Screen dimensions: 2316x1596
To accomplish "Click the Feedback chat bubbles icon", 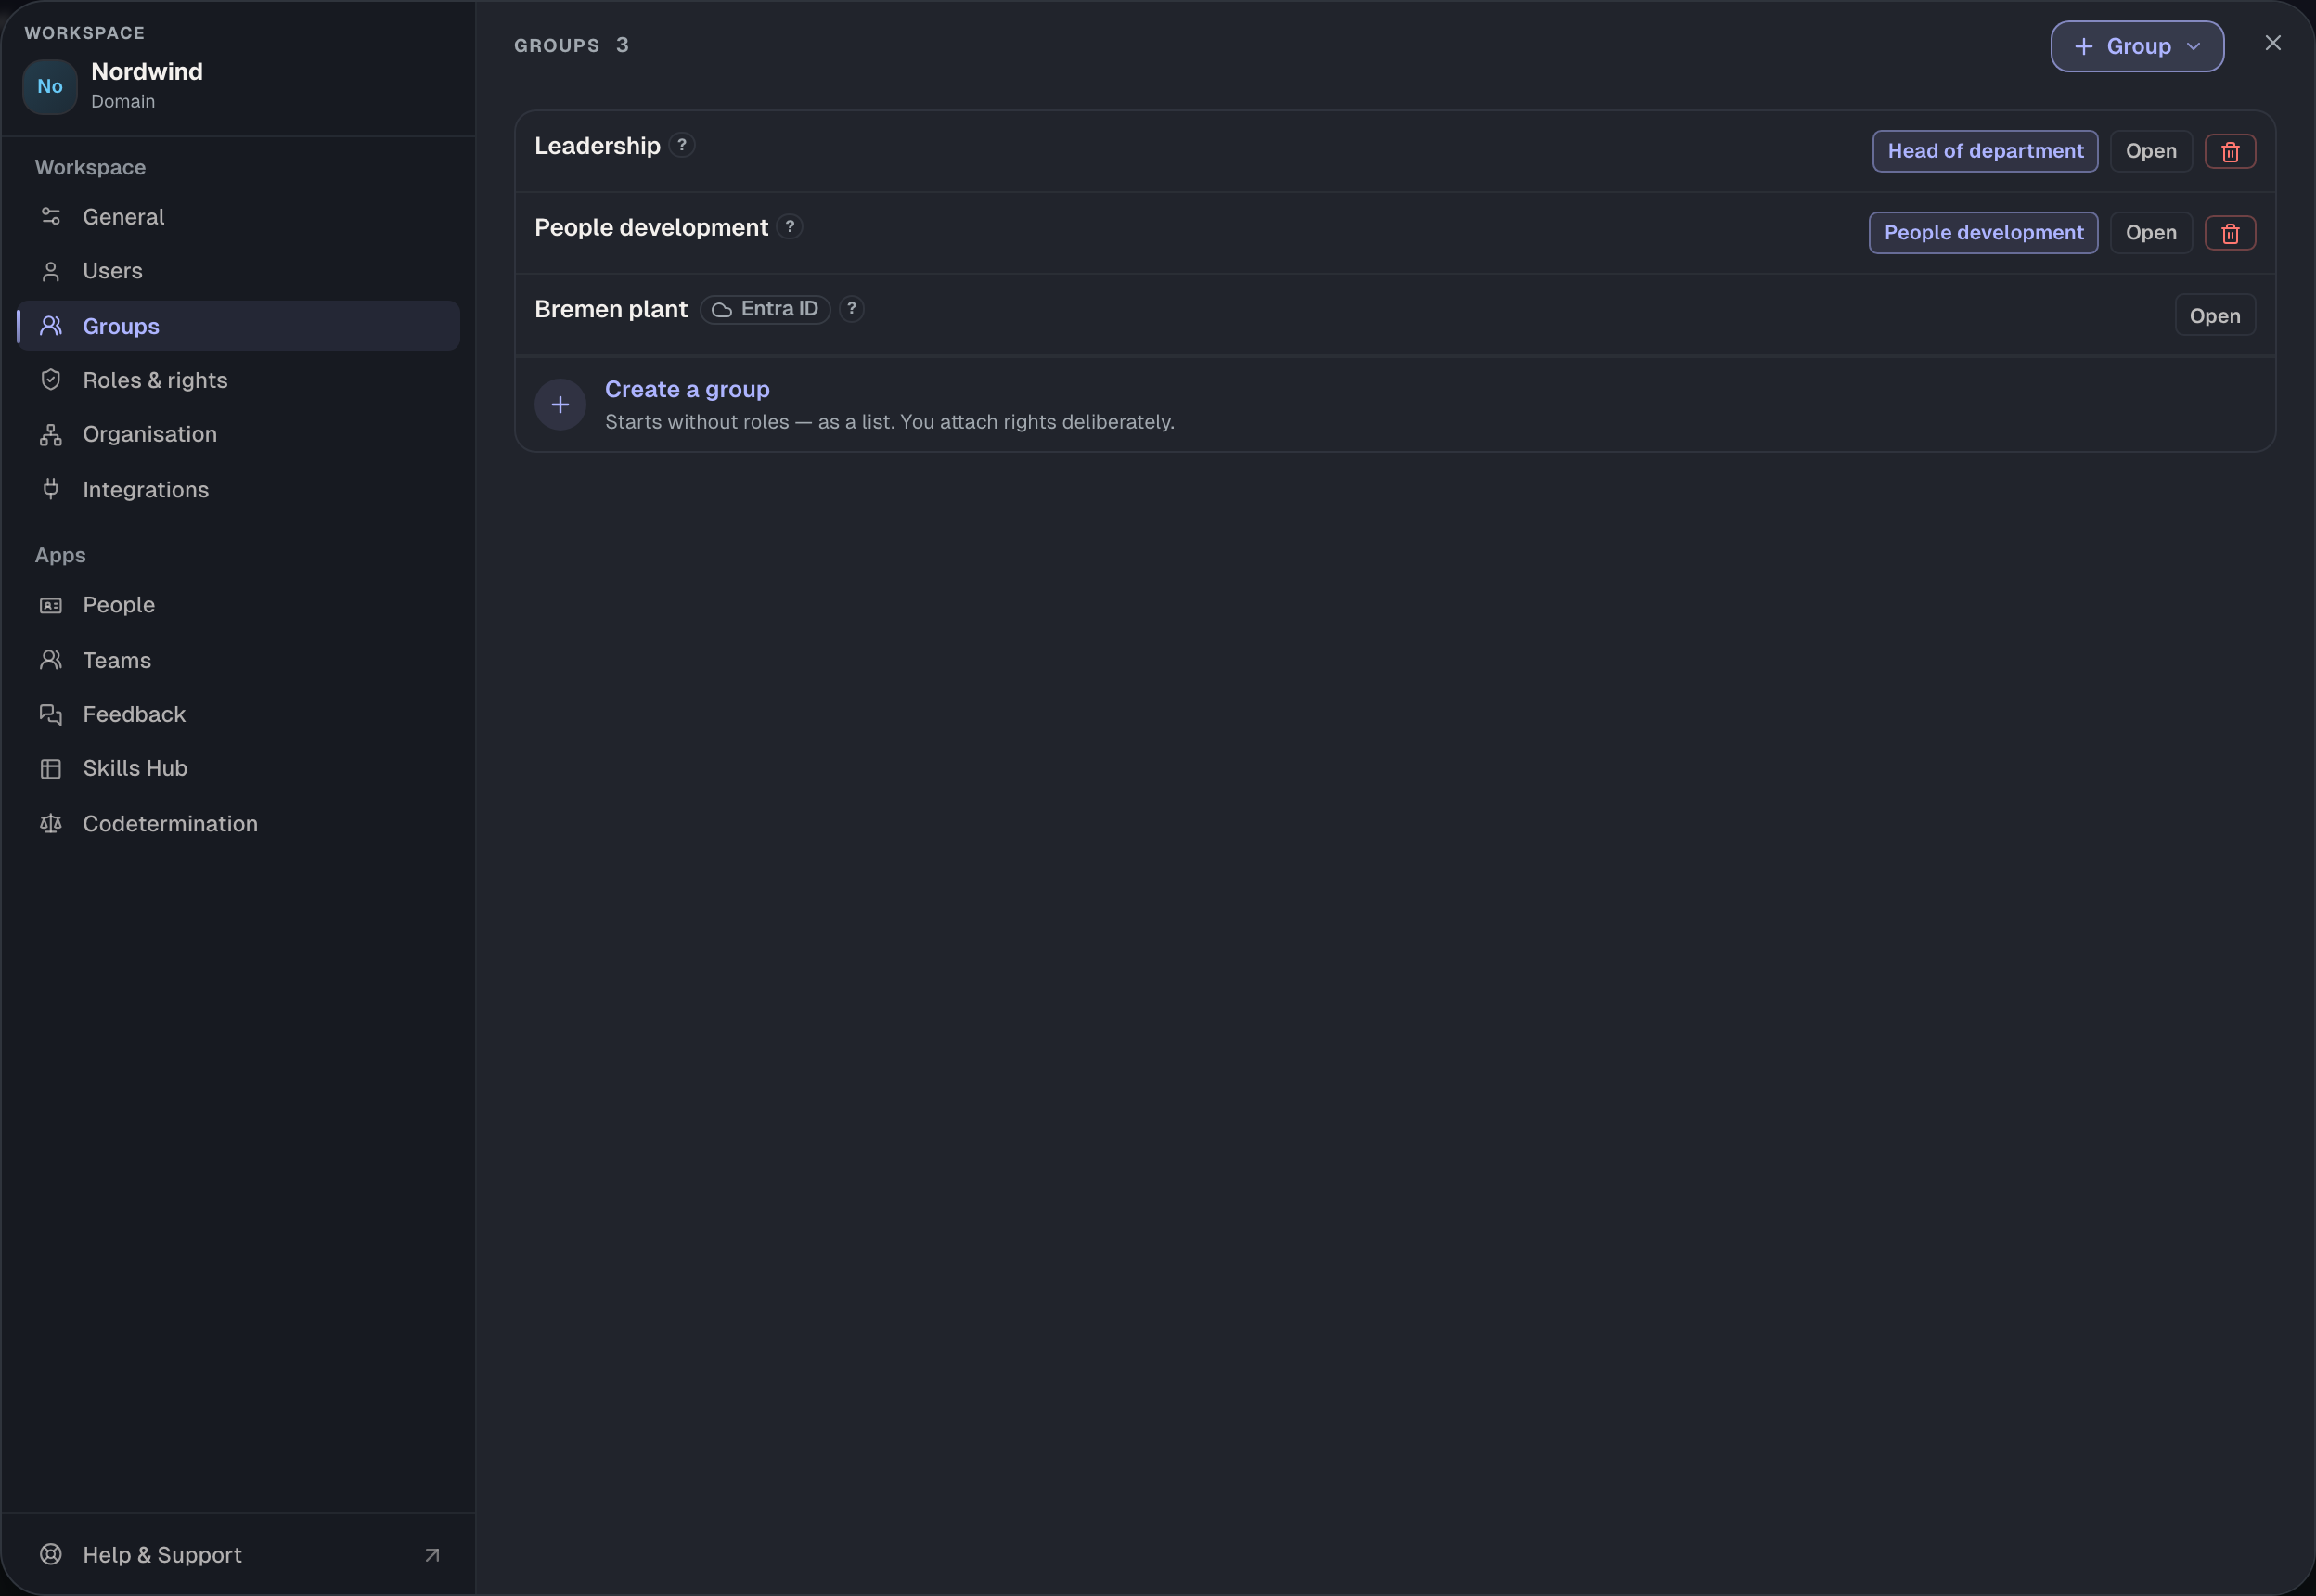I will coord(51,714).
